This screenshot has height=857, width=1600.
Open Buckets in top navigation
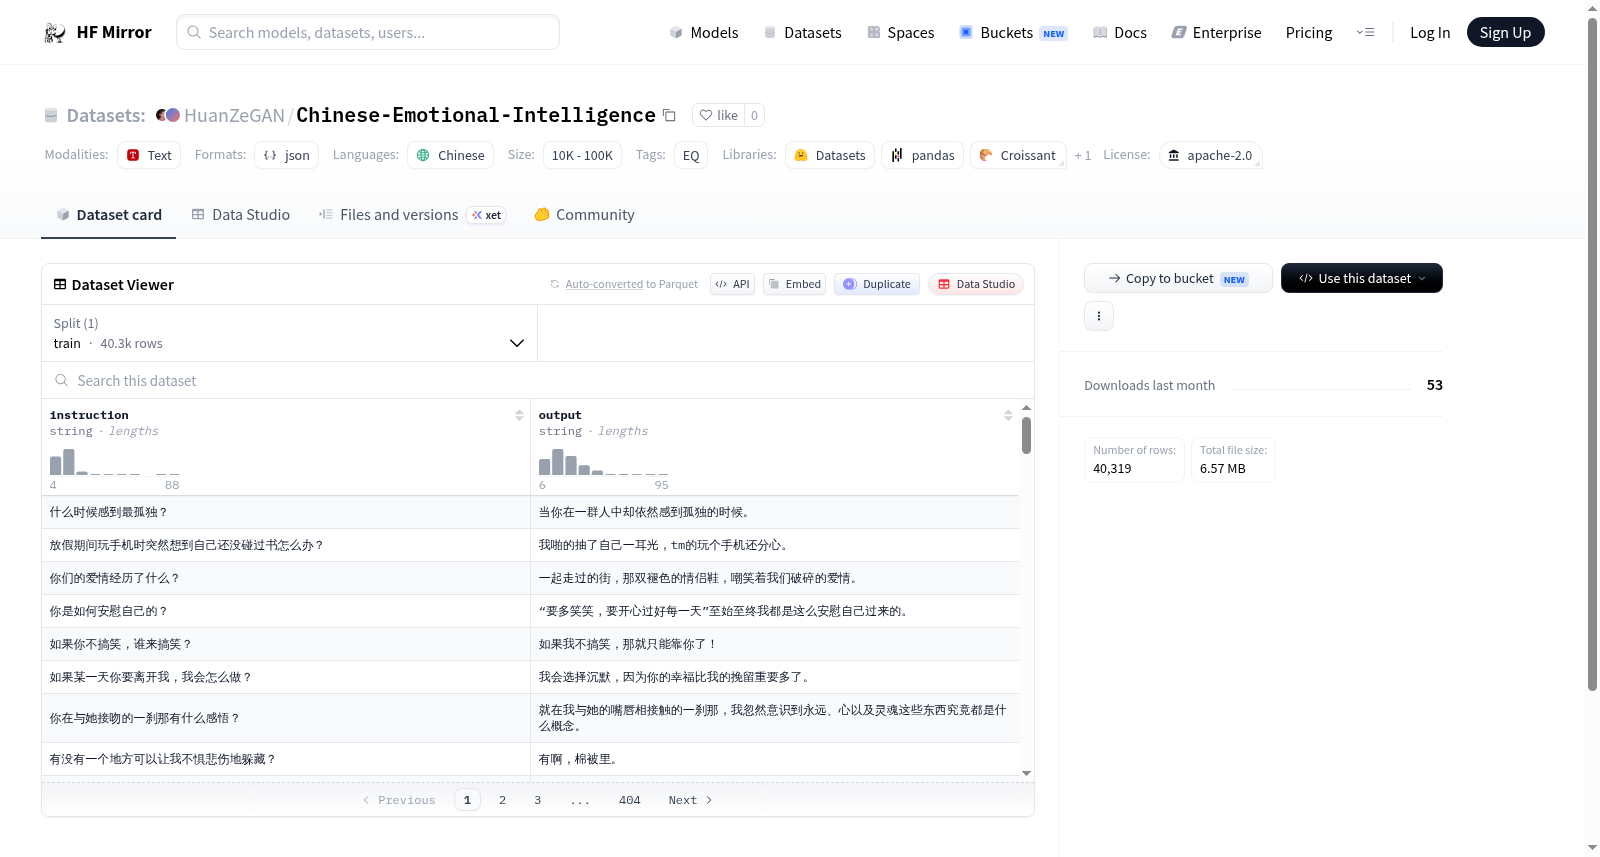coord(1013,33)
